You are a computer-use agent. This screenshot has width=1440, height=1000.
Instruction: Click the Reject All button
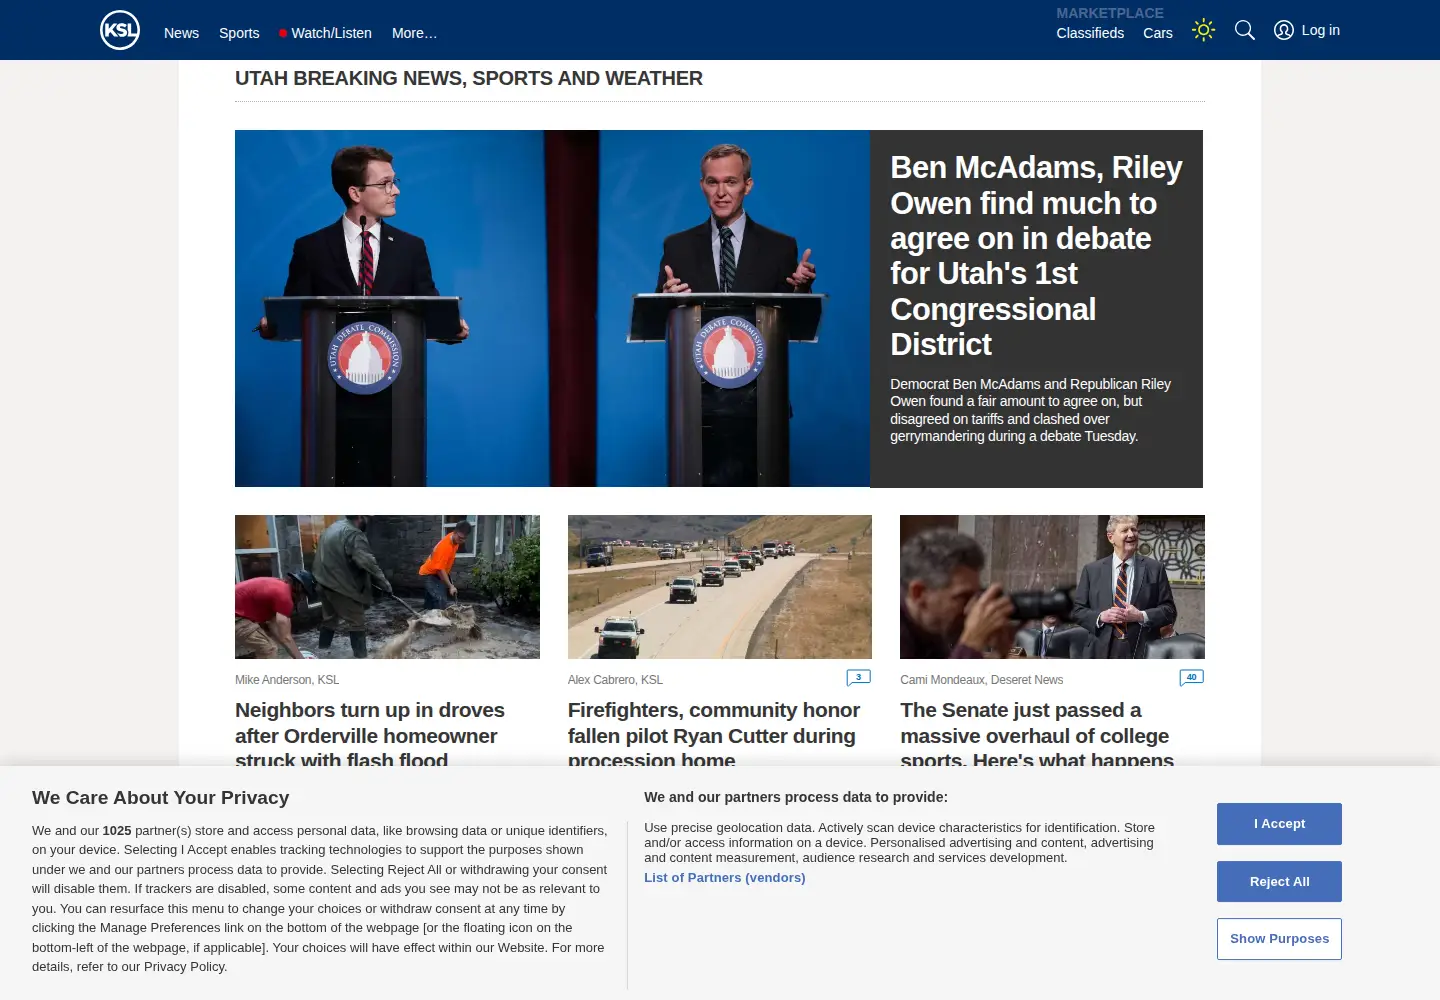pyautogui.click(x=1279, y=882)
